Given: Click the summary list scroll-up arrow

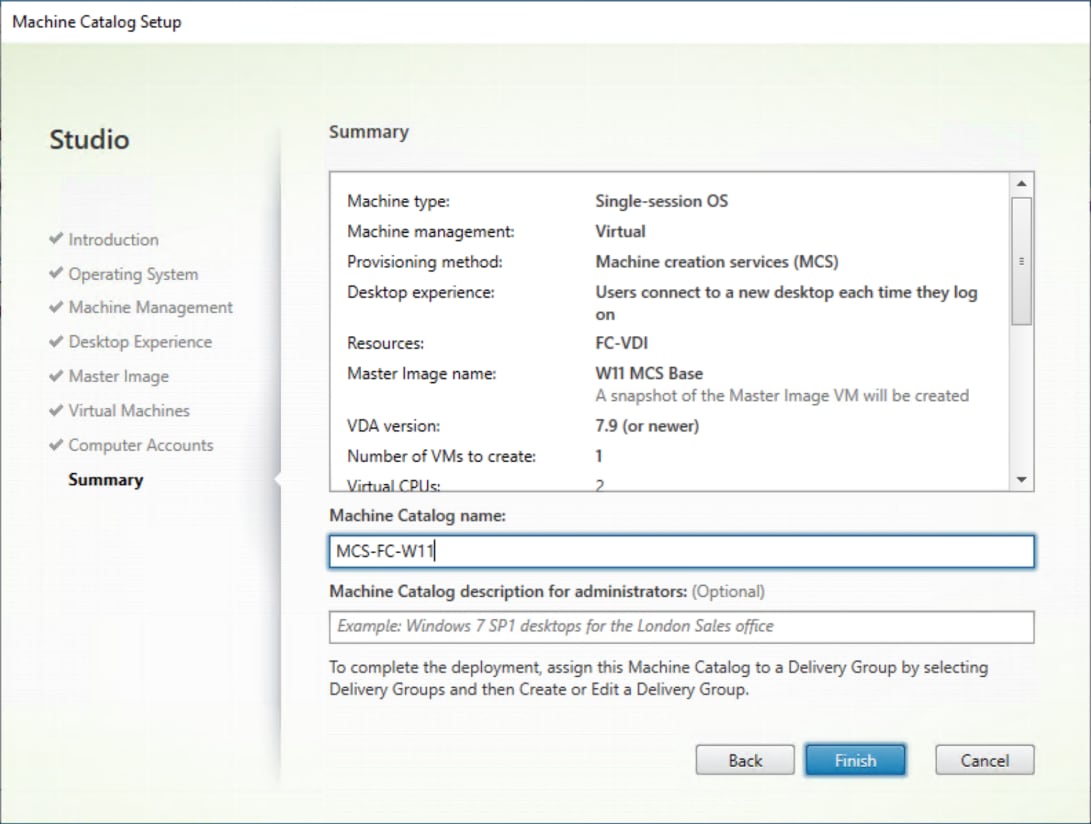Looking at the screenshot, I should coord(1021,184).
